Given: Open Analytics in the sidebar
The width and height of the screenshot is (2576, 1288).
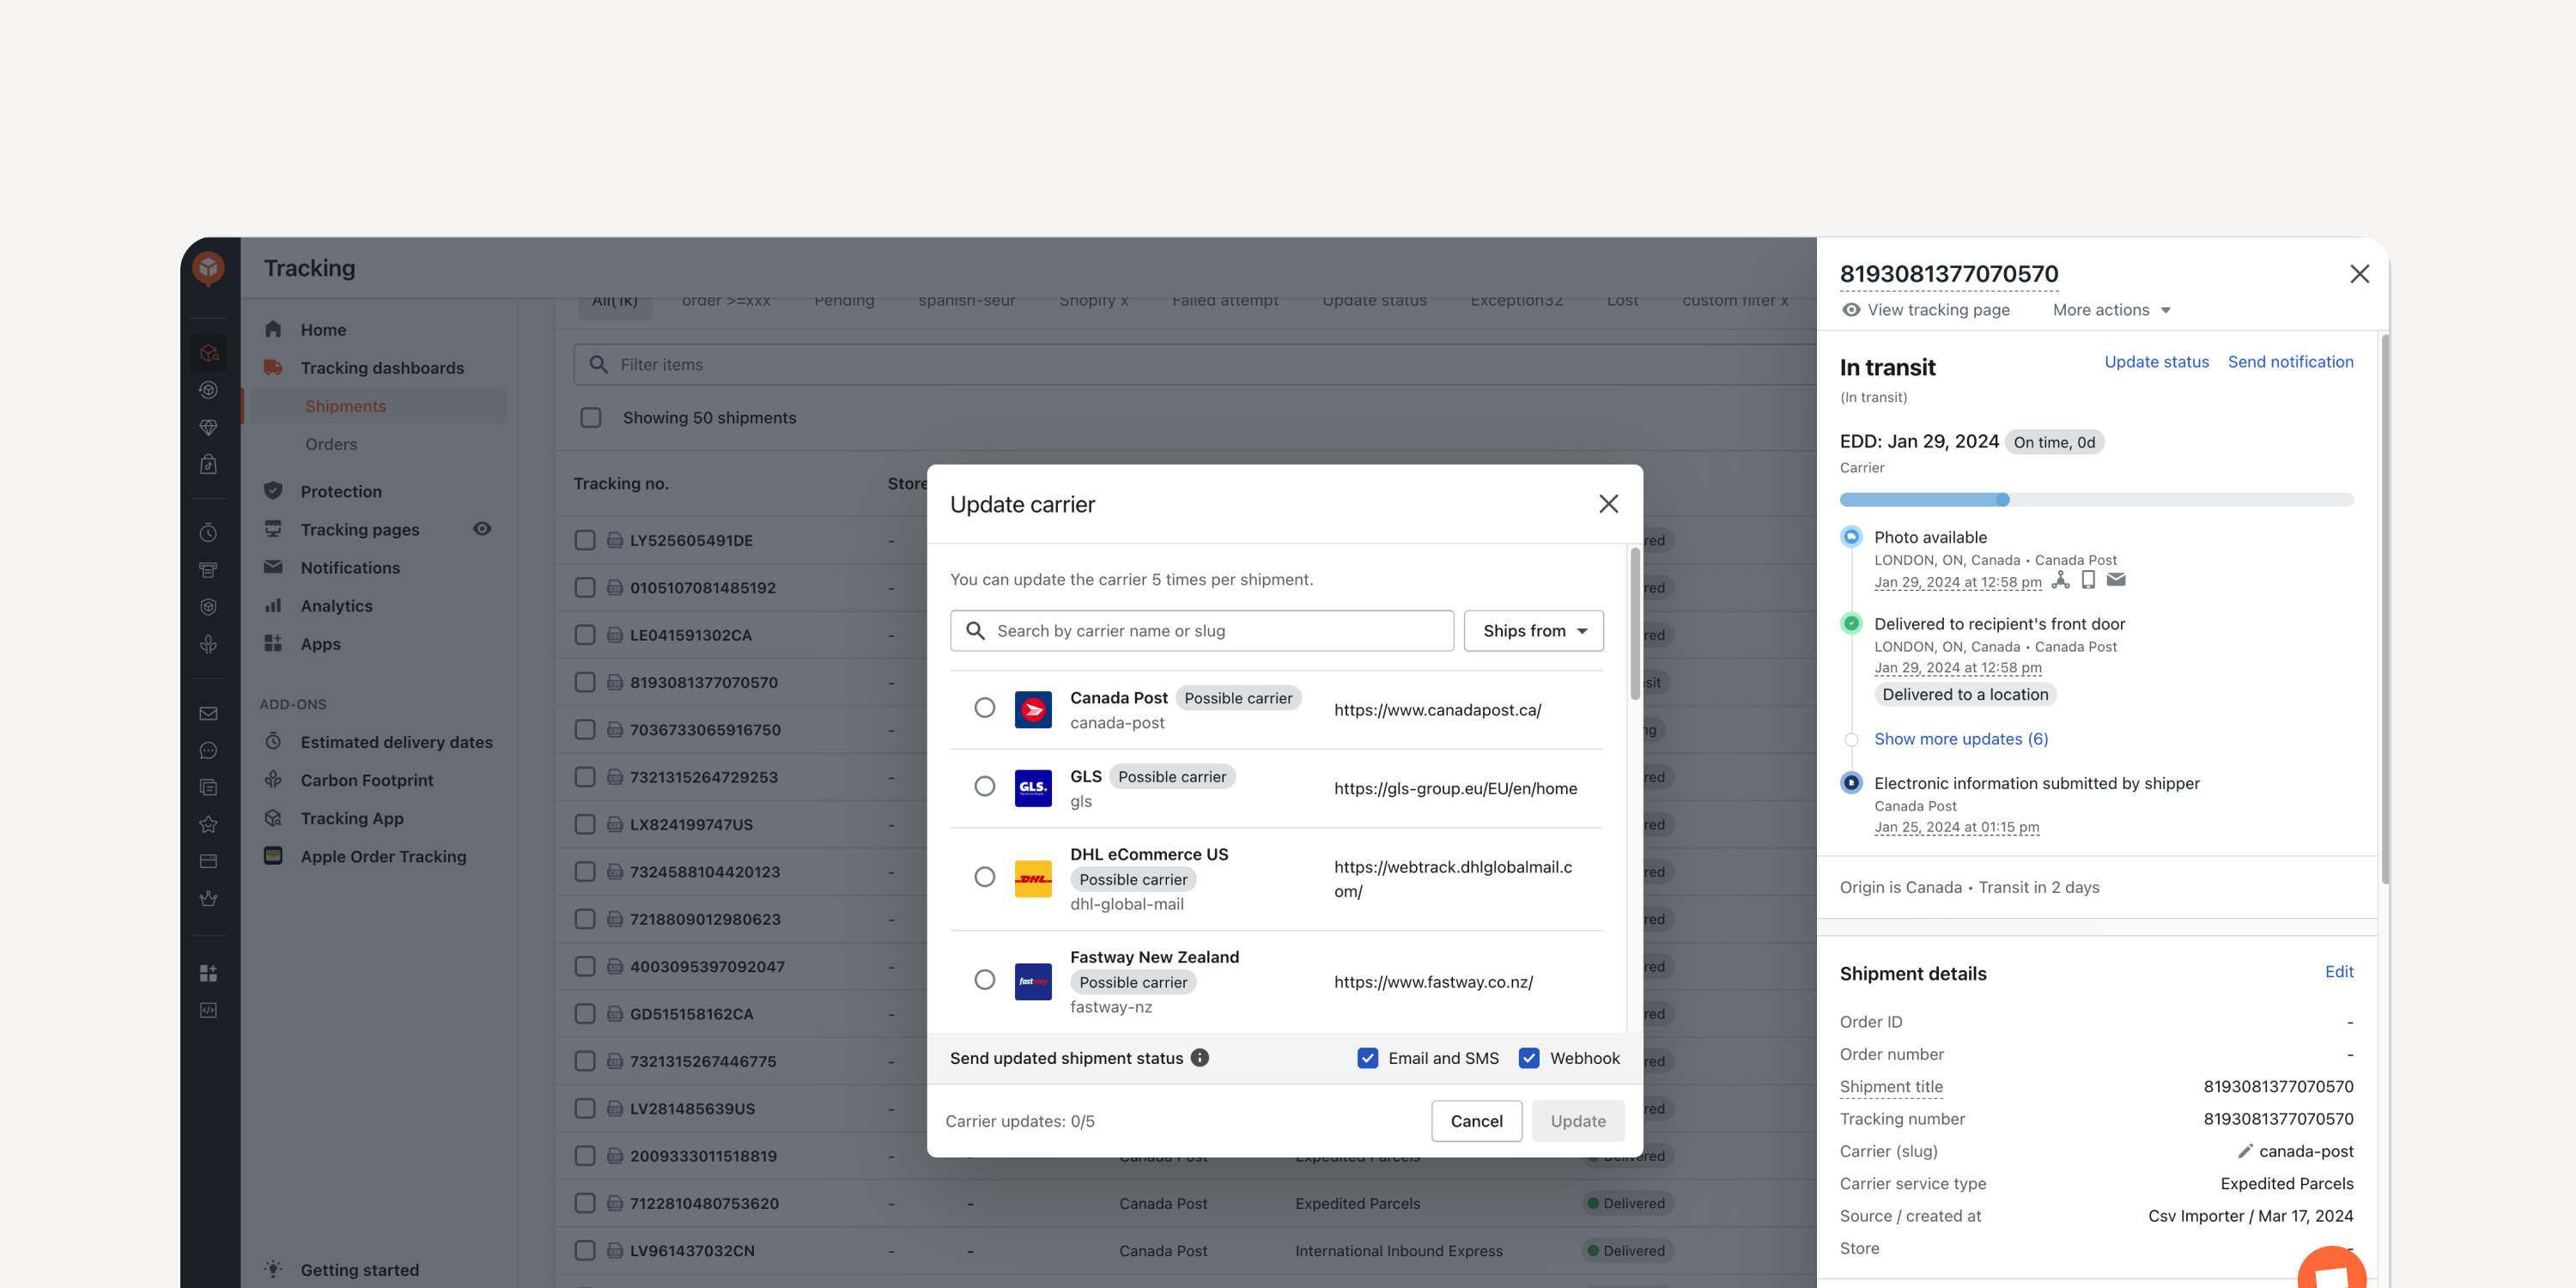Looking at the screenshot, I should tap(336, 606).
